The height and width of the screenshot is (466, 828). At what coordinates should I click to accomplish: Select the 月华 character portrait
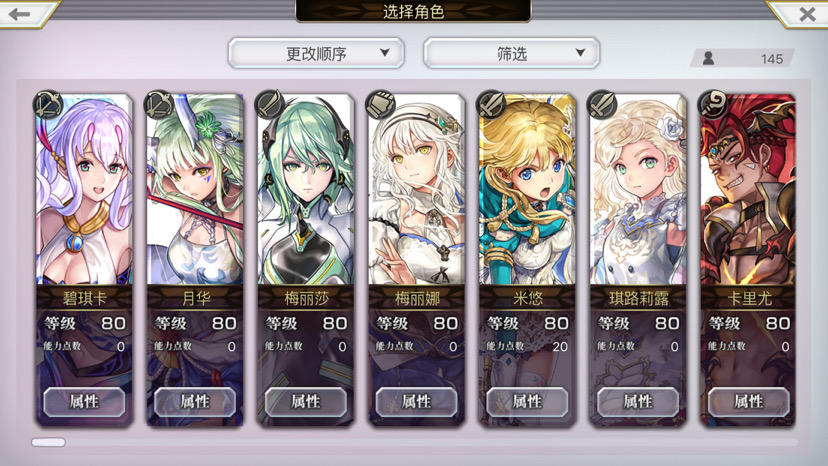tap(195, 190)
